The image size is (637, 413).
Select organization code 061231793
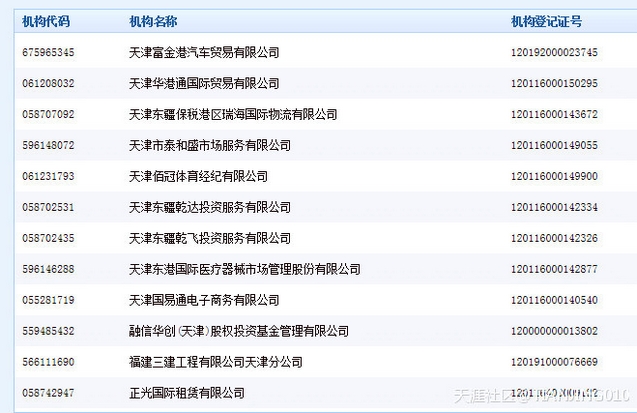tap(48, 176)
